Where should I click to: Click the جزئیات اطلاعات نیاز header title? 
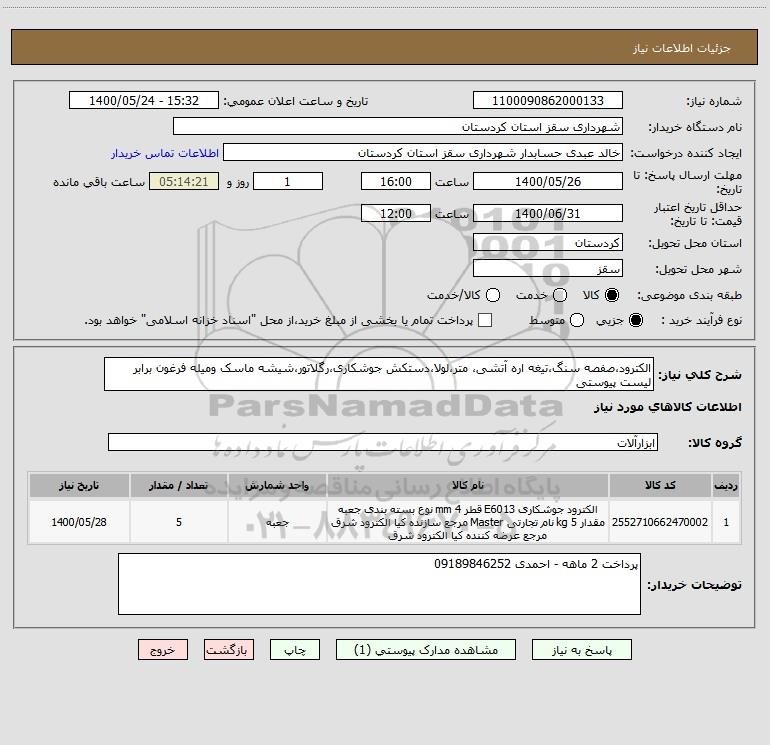coord(682,48)
